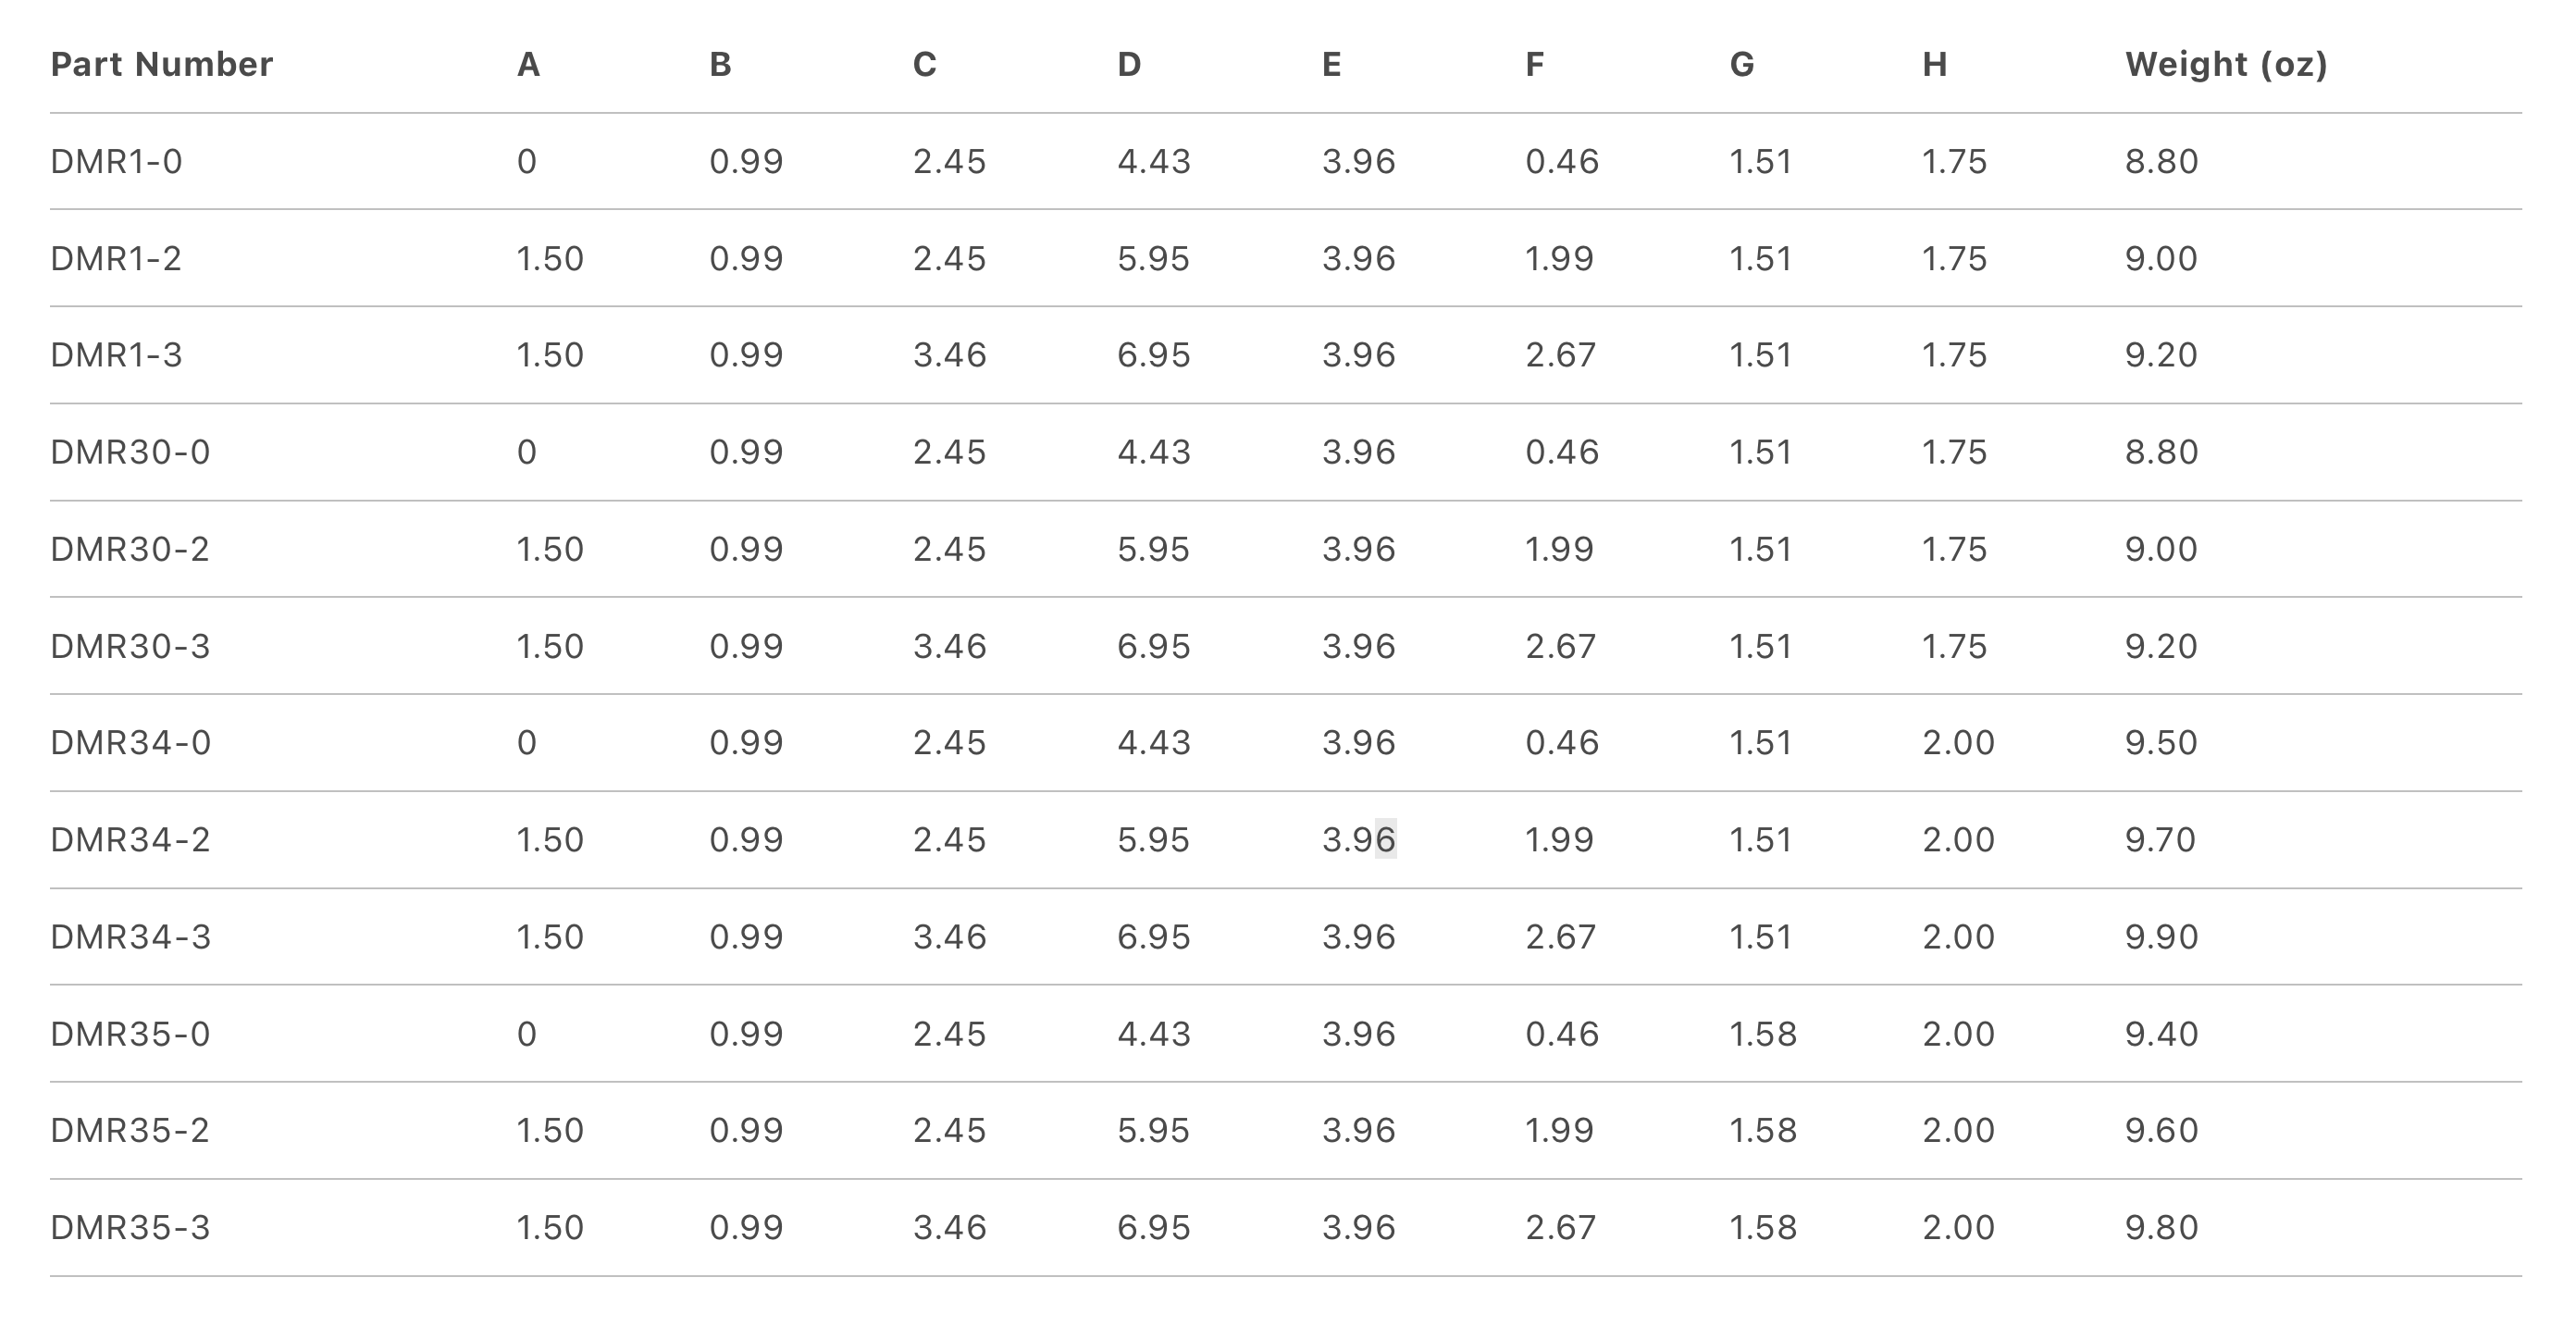
Task: Click the DMR35-0 part number
Action: [x=130, y=1034]
